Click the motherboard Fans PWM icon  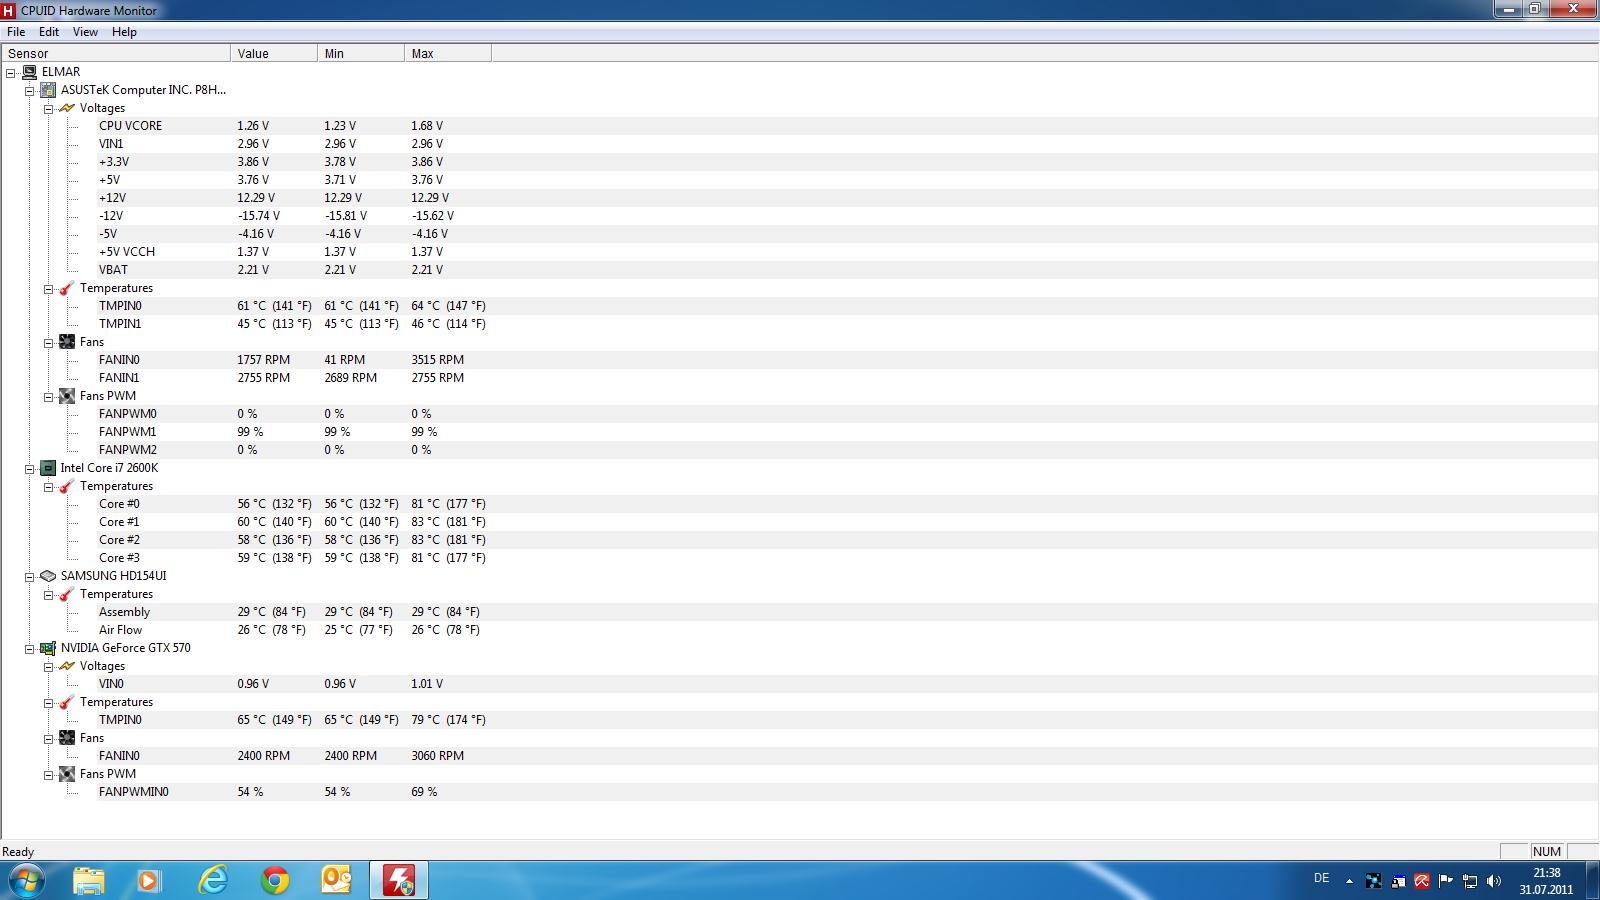pos(67,396)
